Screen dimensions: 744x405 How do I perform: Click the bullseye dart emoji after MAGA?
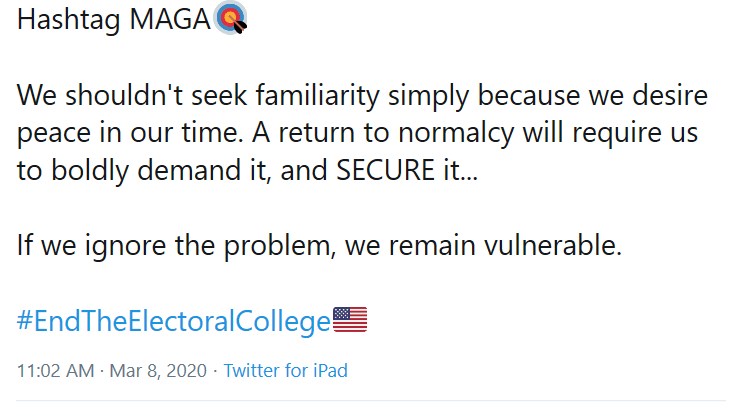[230, 21]
